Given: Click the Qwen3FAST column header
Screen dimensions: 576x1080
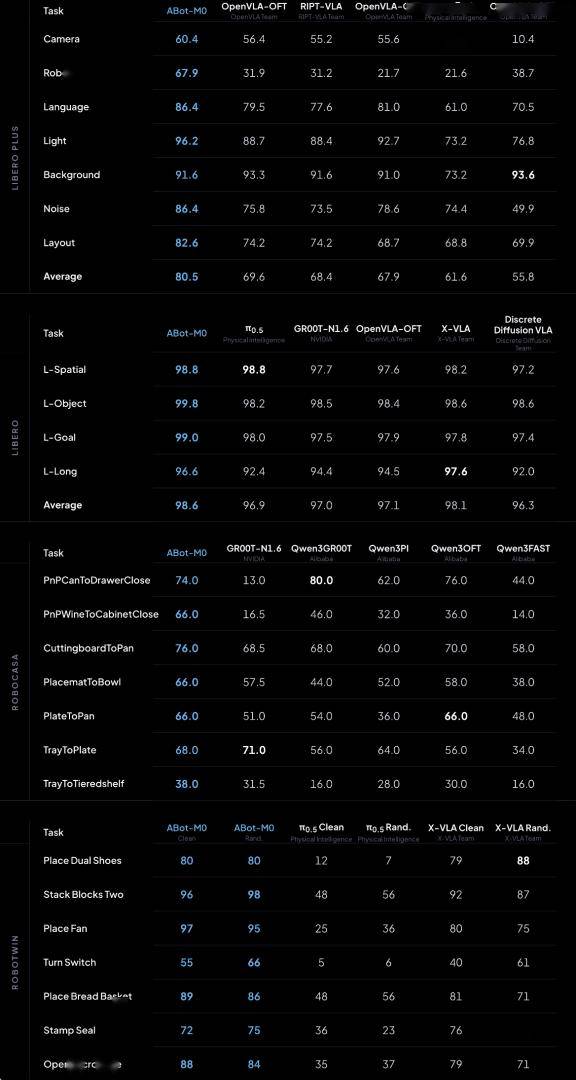Looking at the screenshot, I should coord(523,548).
